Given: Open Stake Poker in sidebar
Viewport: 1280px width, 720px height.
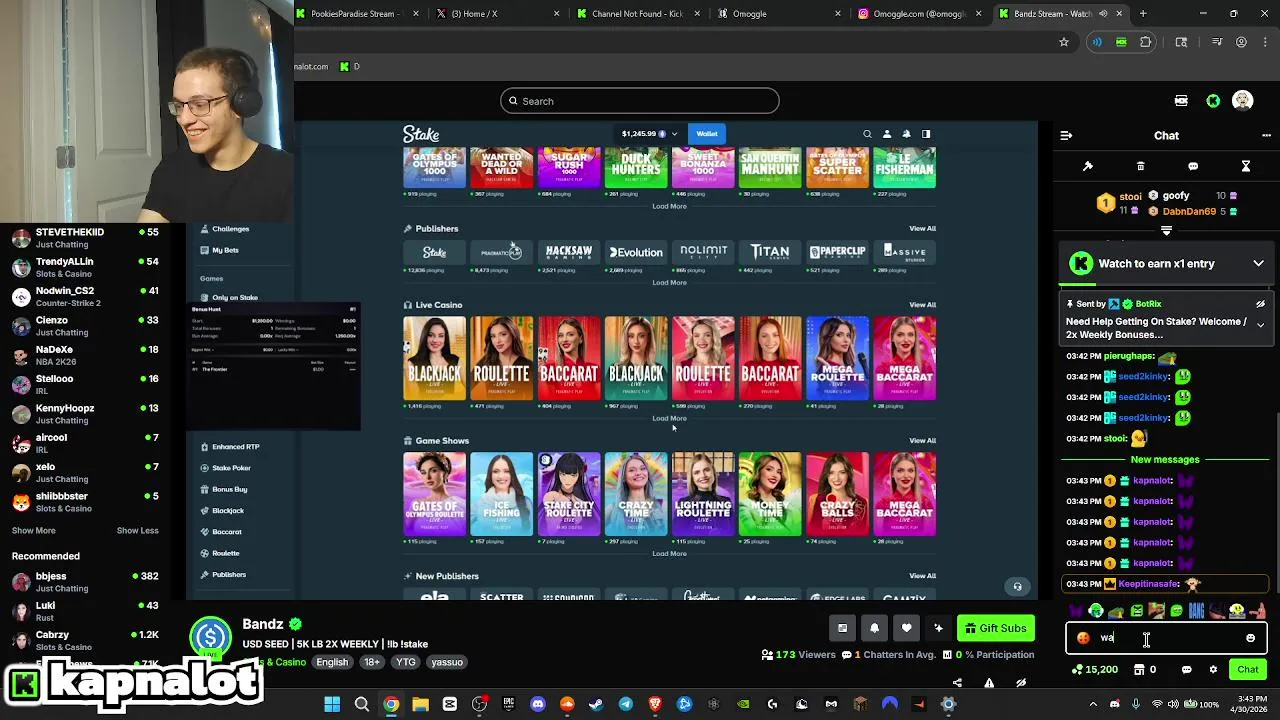Looking at the screenshot, I should tap(231, 468).
